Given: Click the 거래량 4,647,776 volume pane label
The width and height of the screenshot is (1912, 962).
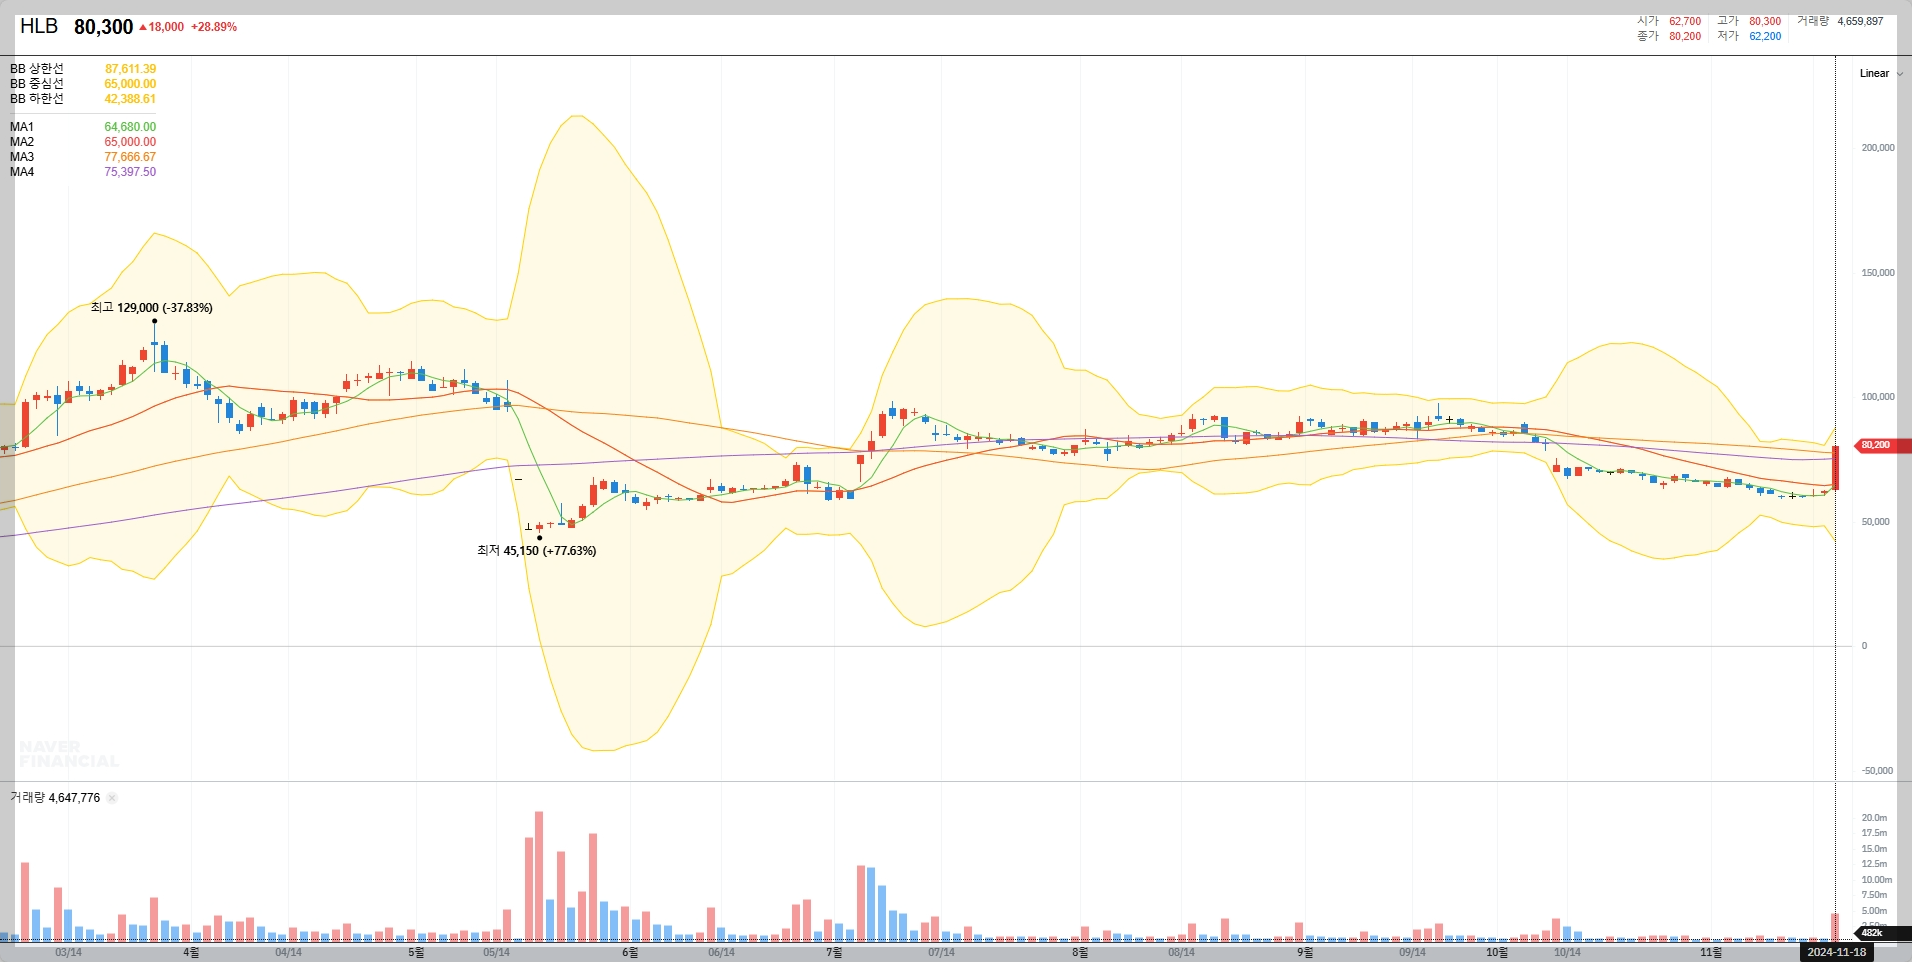Looking at the screenshot, I should click(x=55, y=798).
